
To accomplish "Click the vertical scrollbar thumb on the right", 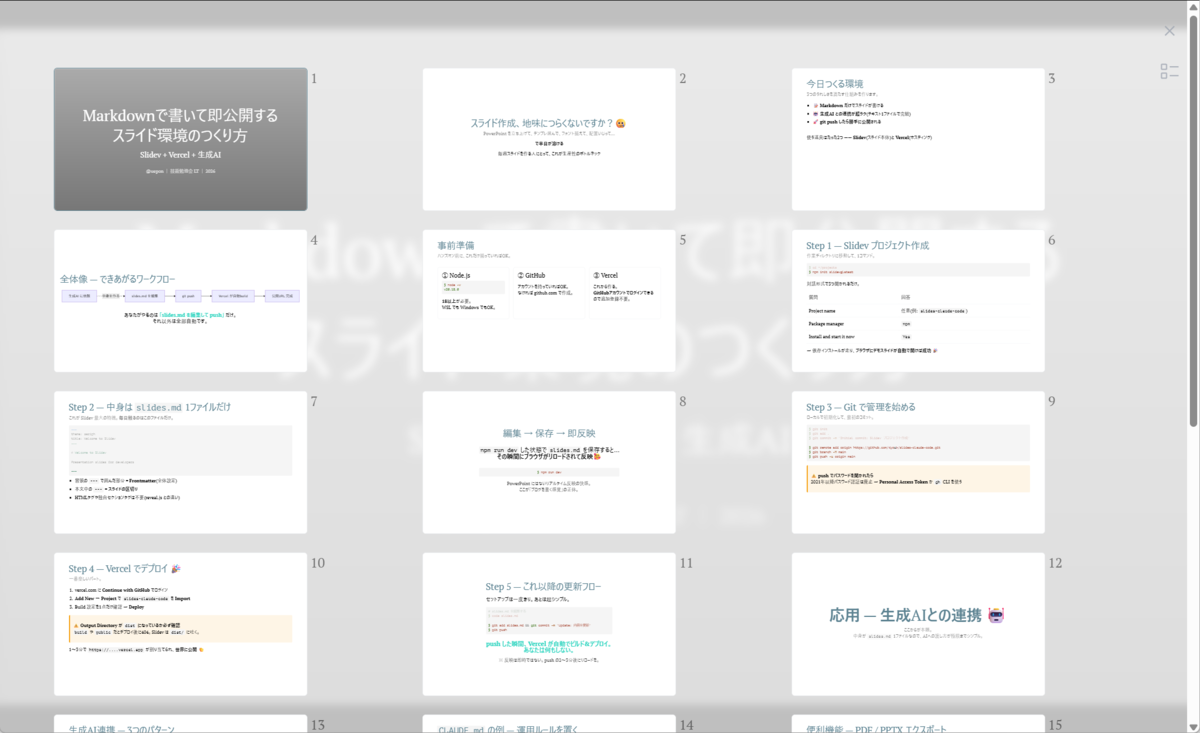I will [1192, 220].
